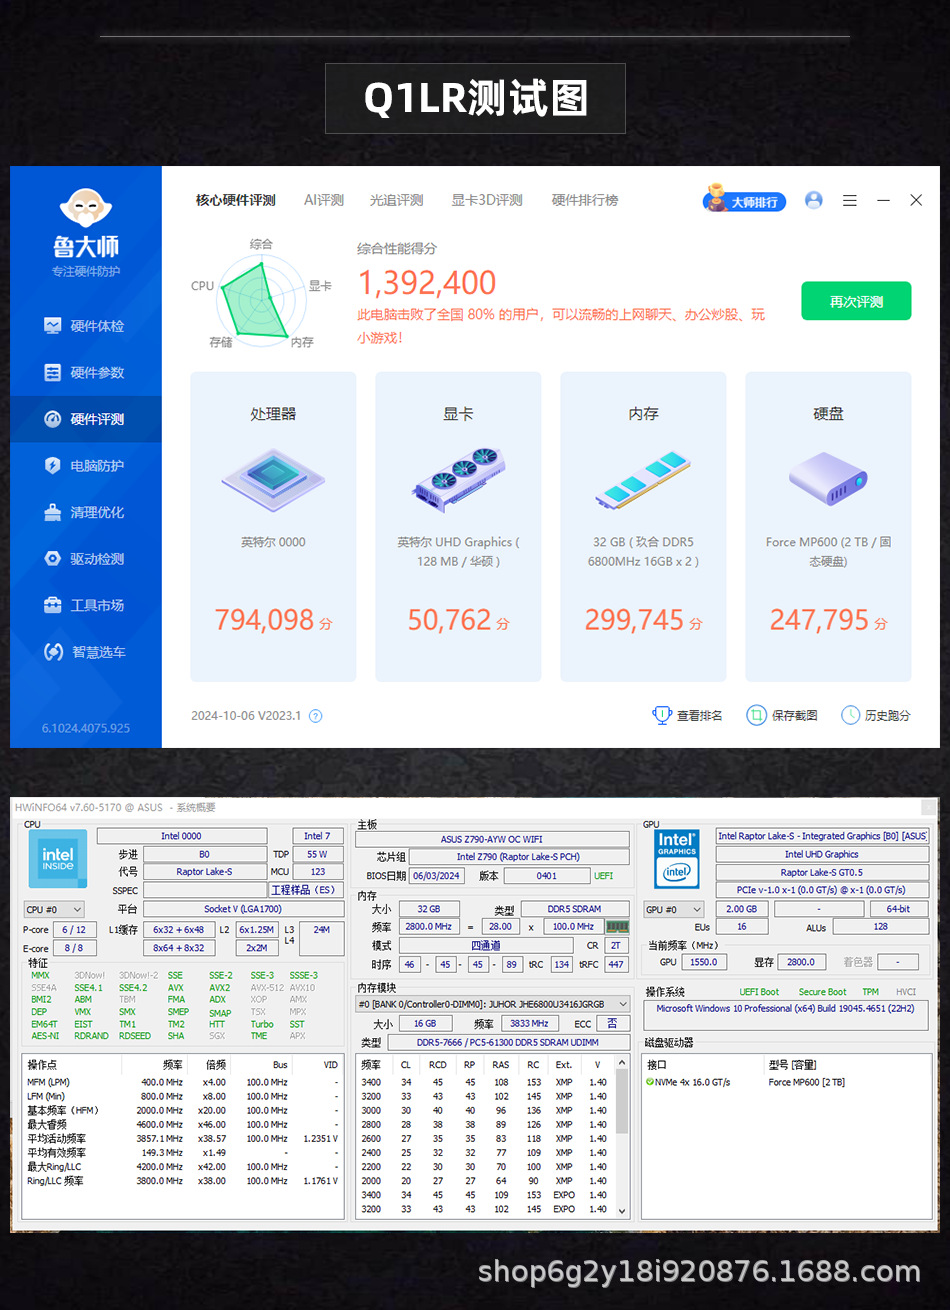Click the DDR5 SDRAM type field
This screenshot has width=950, height=1310.
(x=574, y=909)
